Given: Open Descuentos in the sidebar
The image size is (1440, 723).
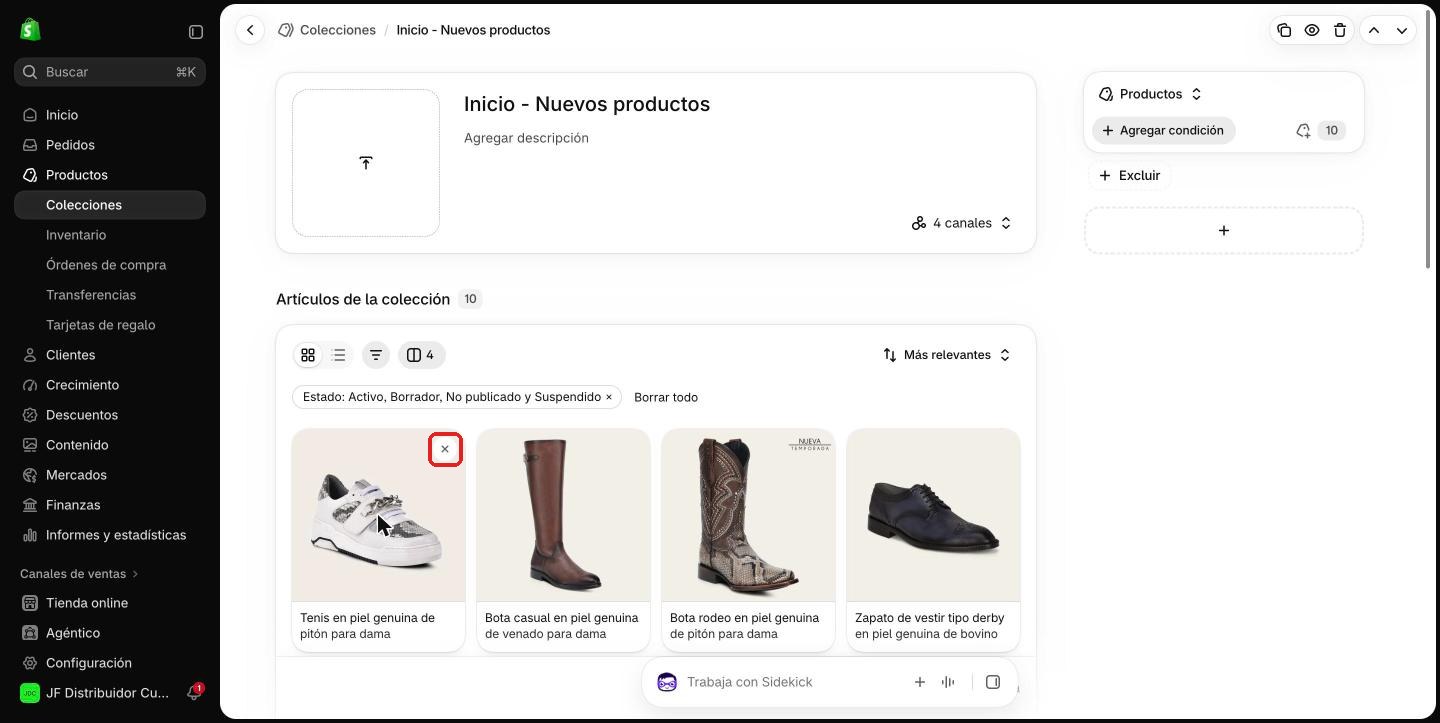Looking at the screenshot, I should point(110,415).
